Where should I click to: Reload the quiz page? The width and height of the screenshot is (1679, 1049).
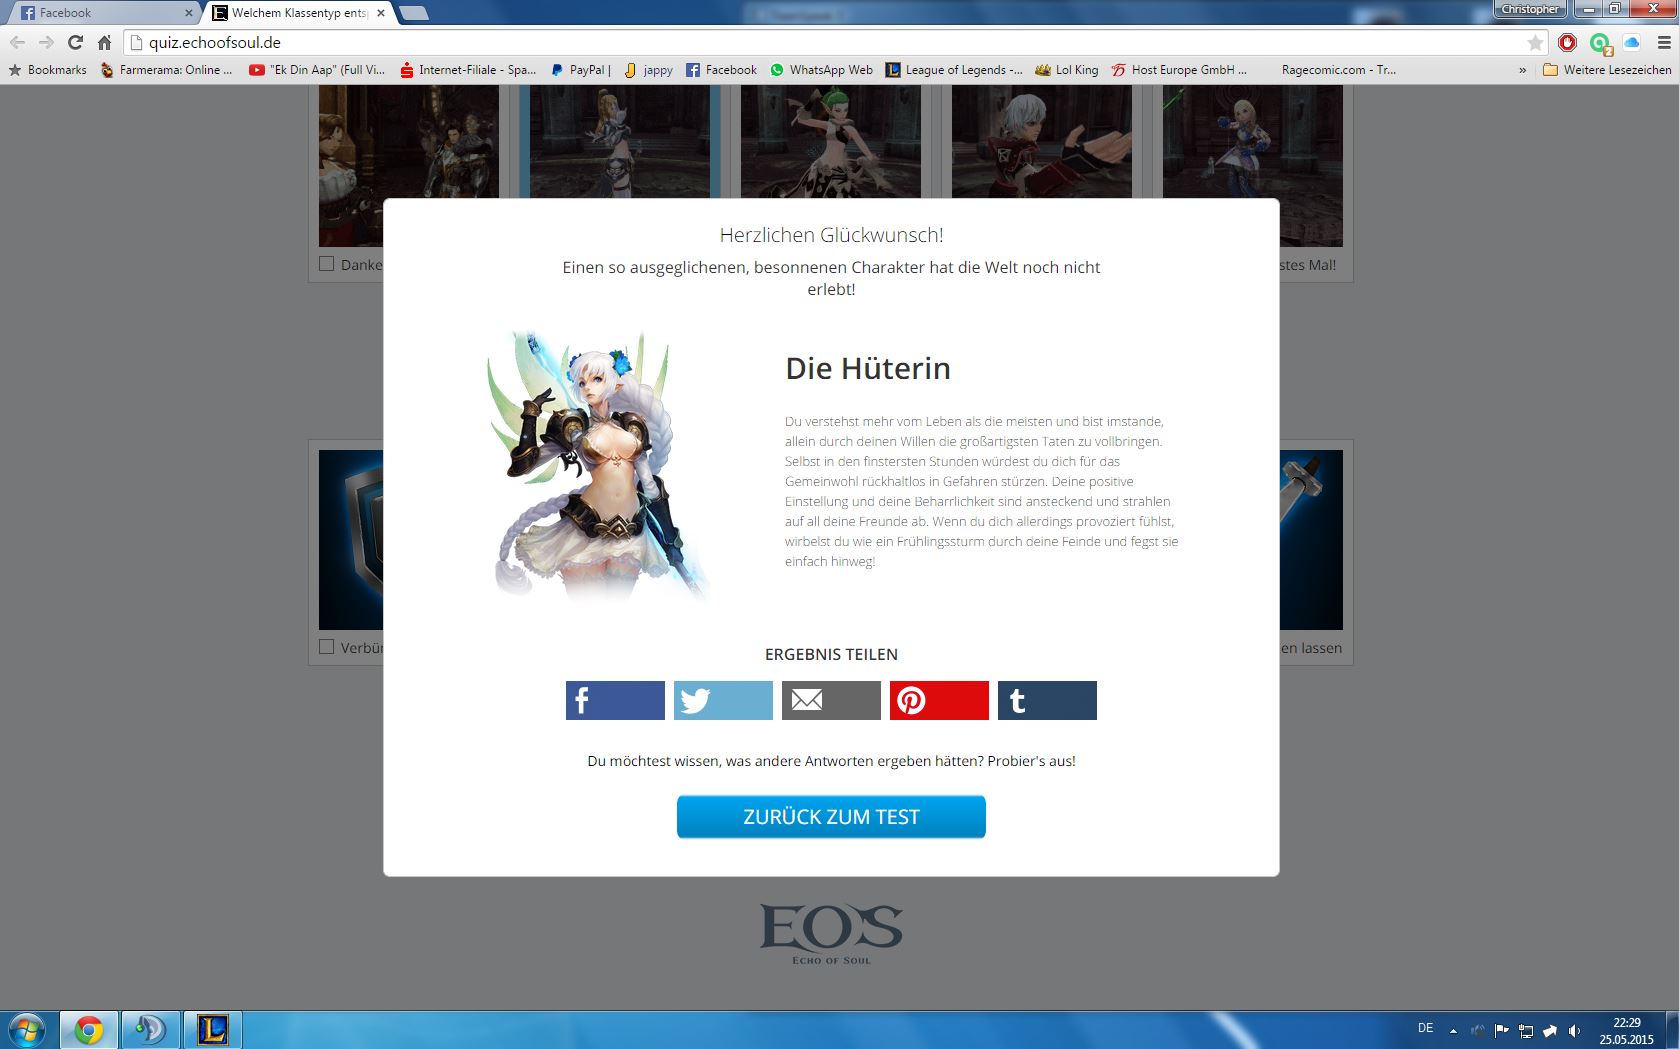click(x=75, y=42)
